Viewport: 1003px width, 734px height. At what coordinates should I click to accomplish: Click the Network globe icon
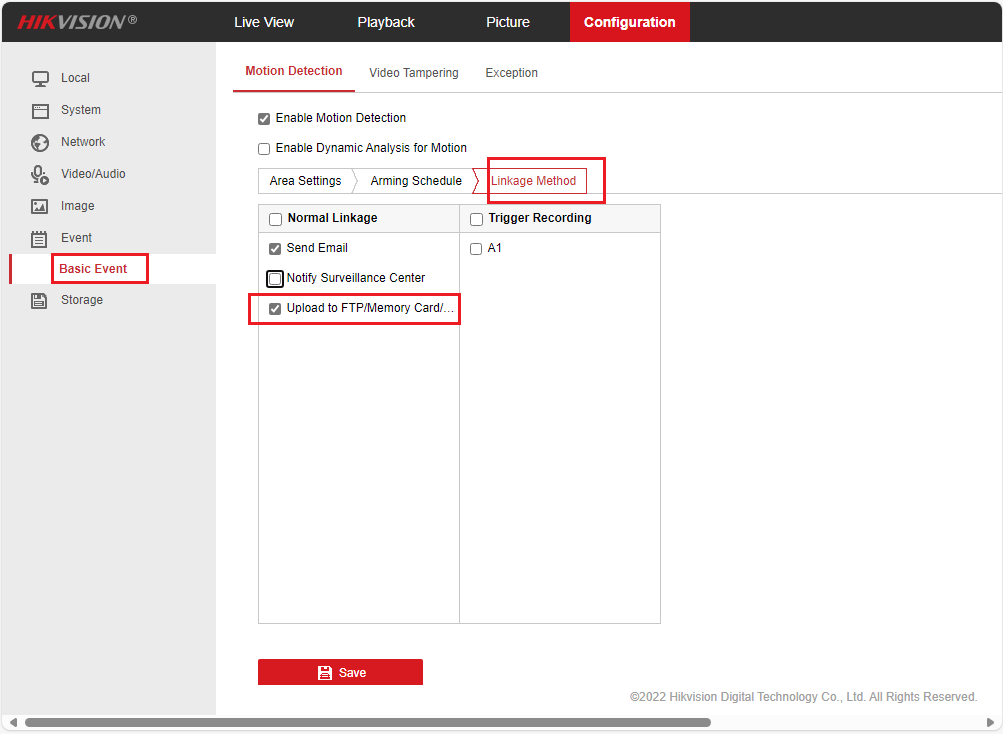pos(40,142)
